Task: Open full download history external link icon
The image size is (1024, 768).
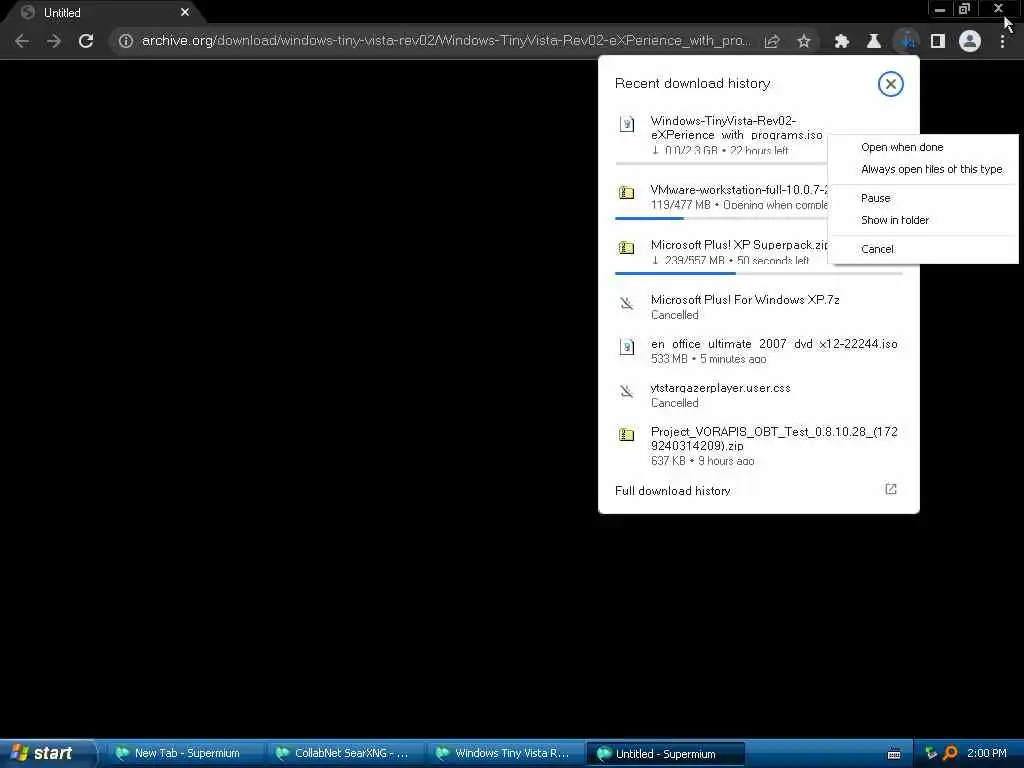Action: 891,489
